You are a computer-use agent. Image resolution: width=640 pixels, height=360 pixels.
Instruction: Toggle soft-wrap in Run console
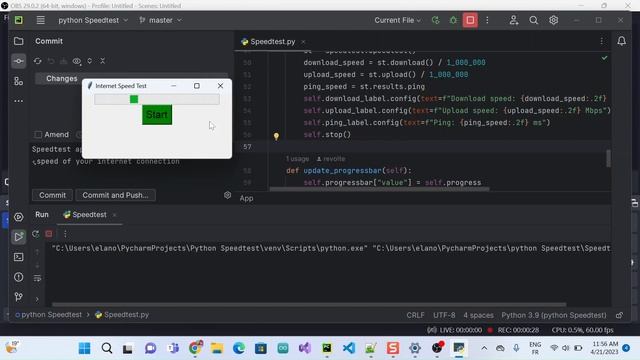tap(37, 278)
